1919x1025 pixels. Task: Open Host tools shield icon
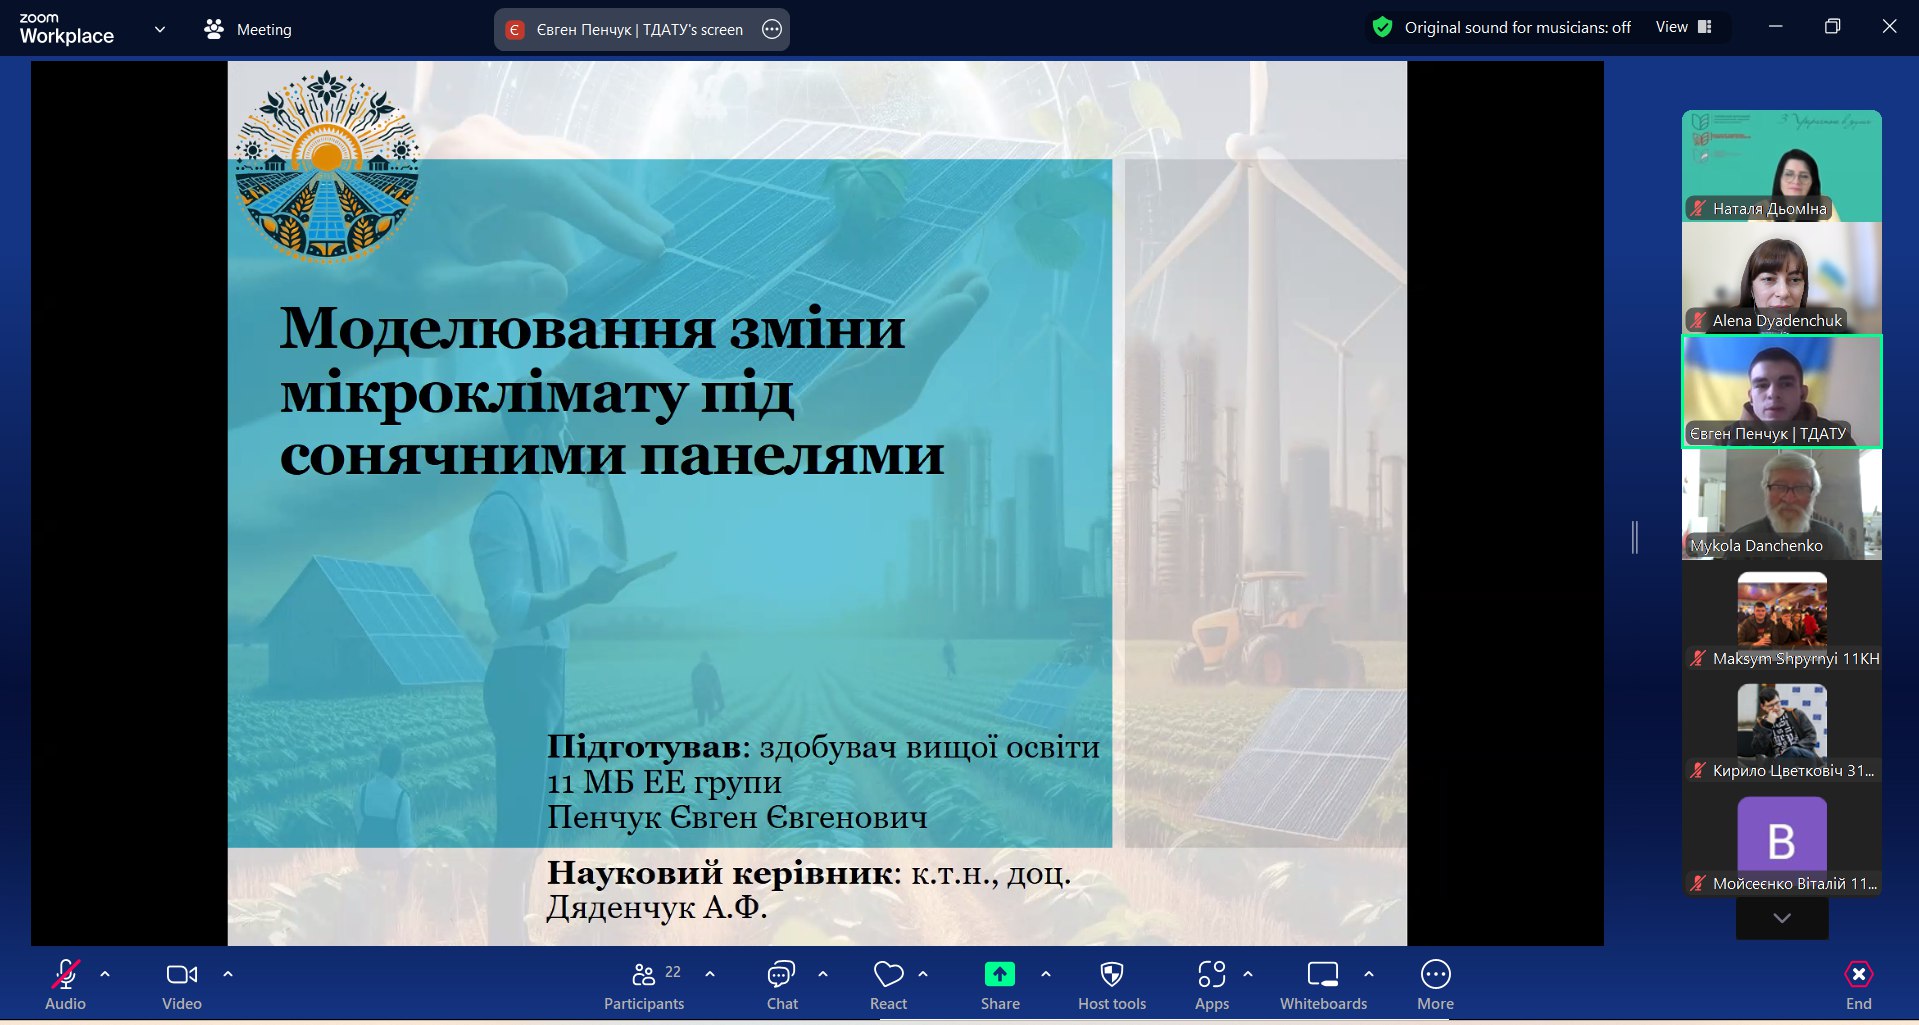pyautogui.click(x=1111, y=985)
